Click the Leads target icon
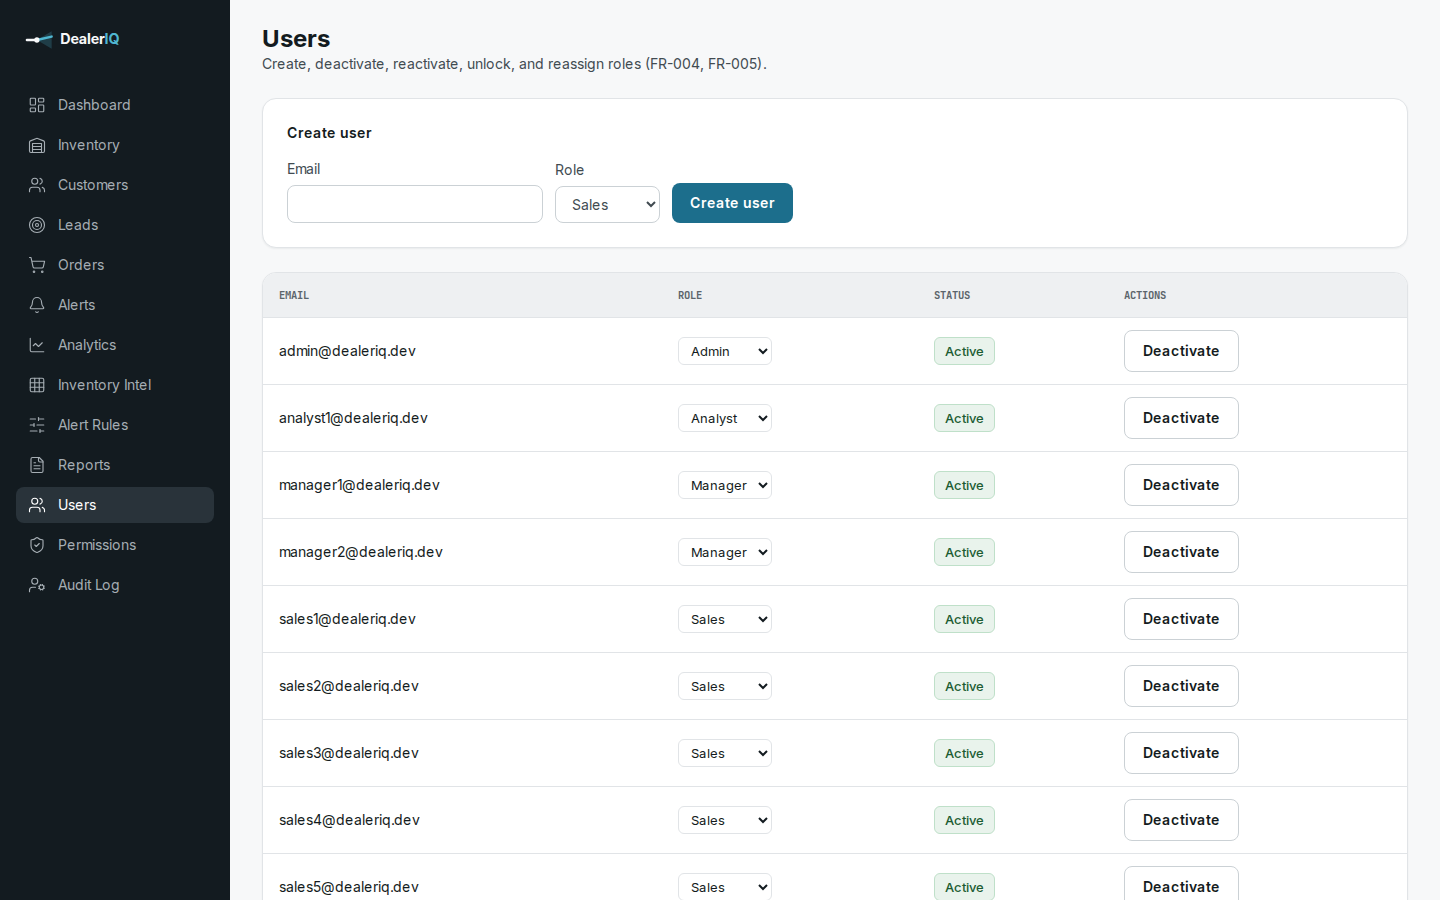1440x900 pixels. click(x=37, y=225)
